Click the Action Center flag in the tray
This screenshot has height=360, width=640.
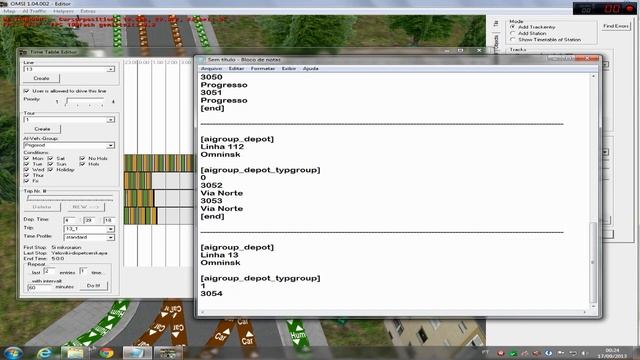pyautogui.click(x=560, y=353)
